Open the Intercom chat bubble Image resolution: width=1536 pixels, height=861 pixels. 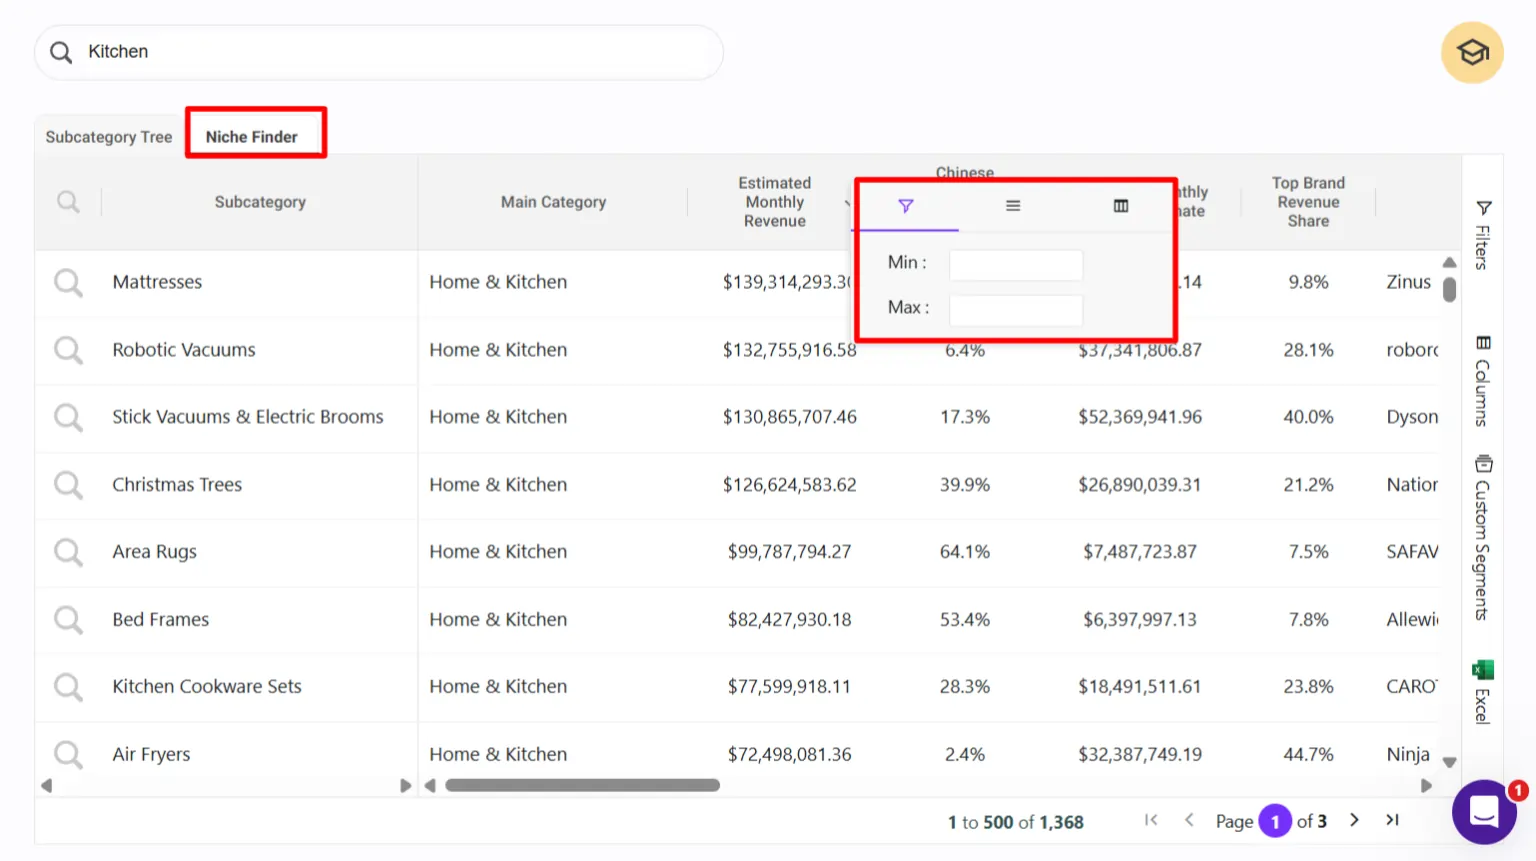(x=1484, y=812)
